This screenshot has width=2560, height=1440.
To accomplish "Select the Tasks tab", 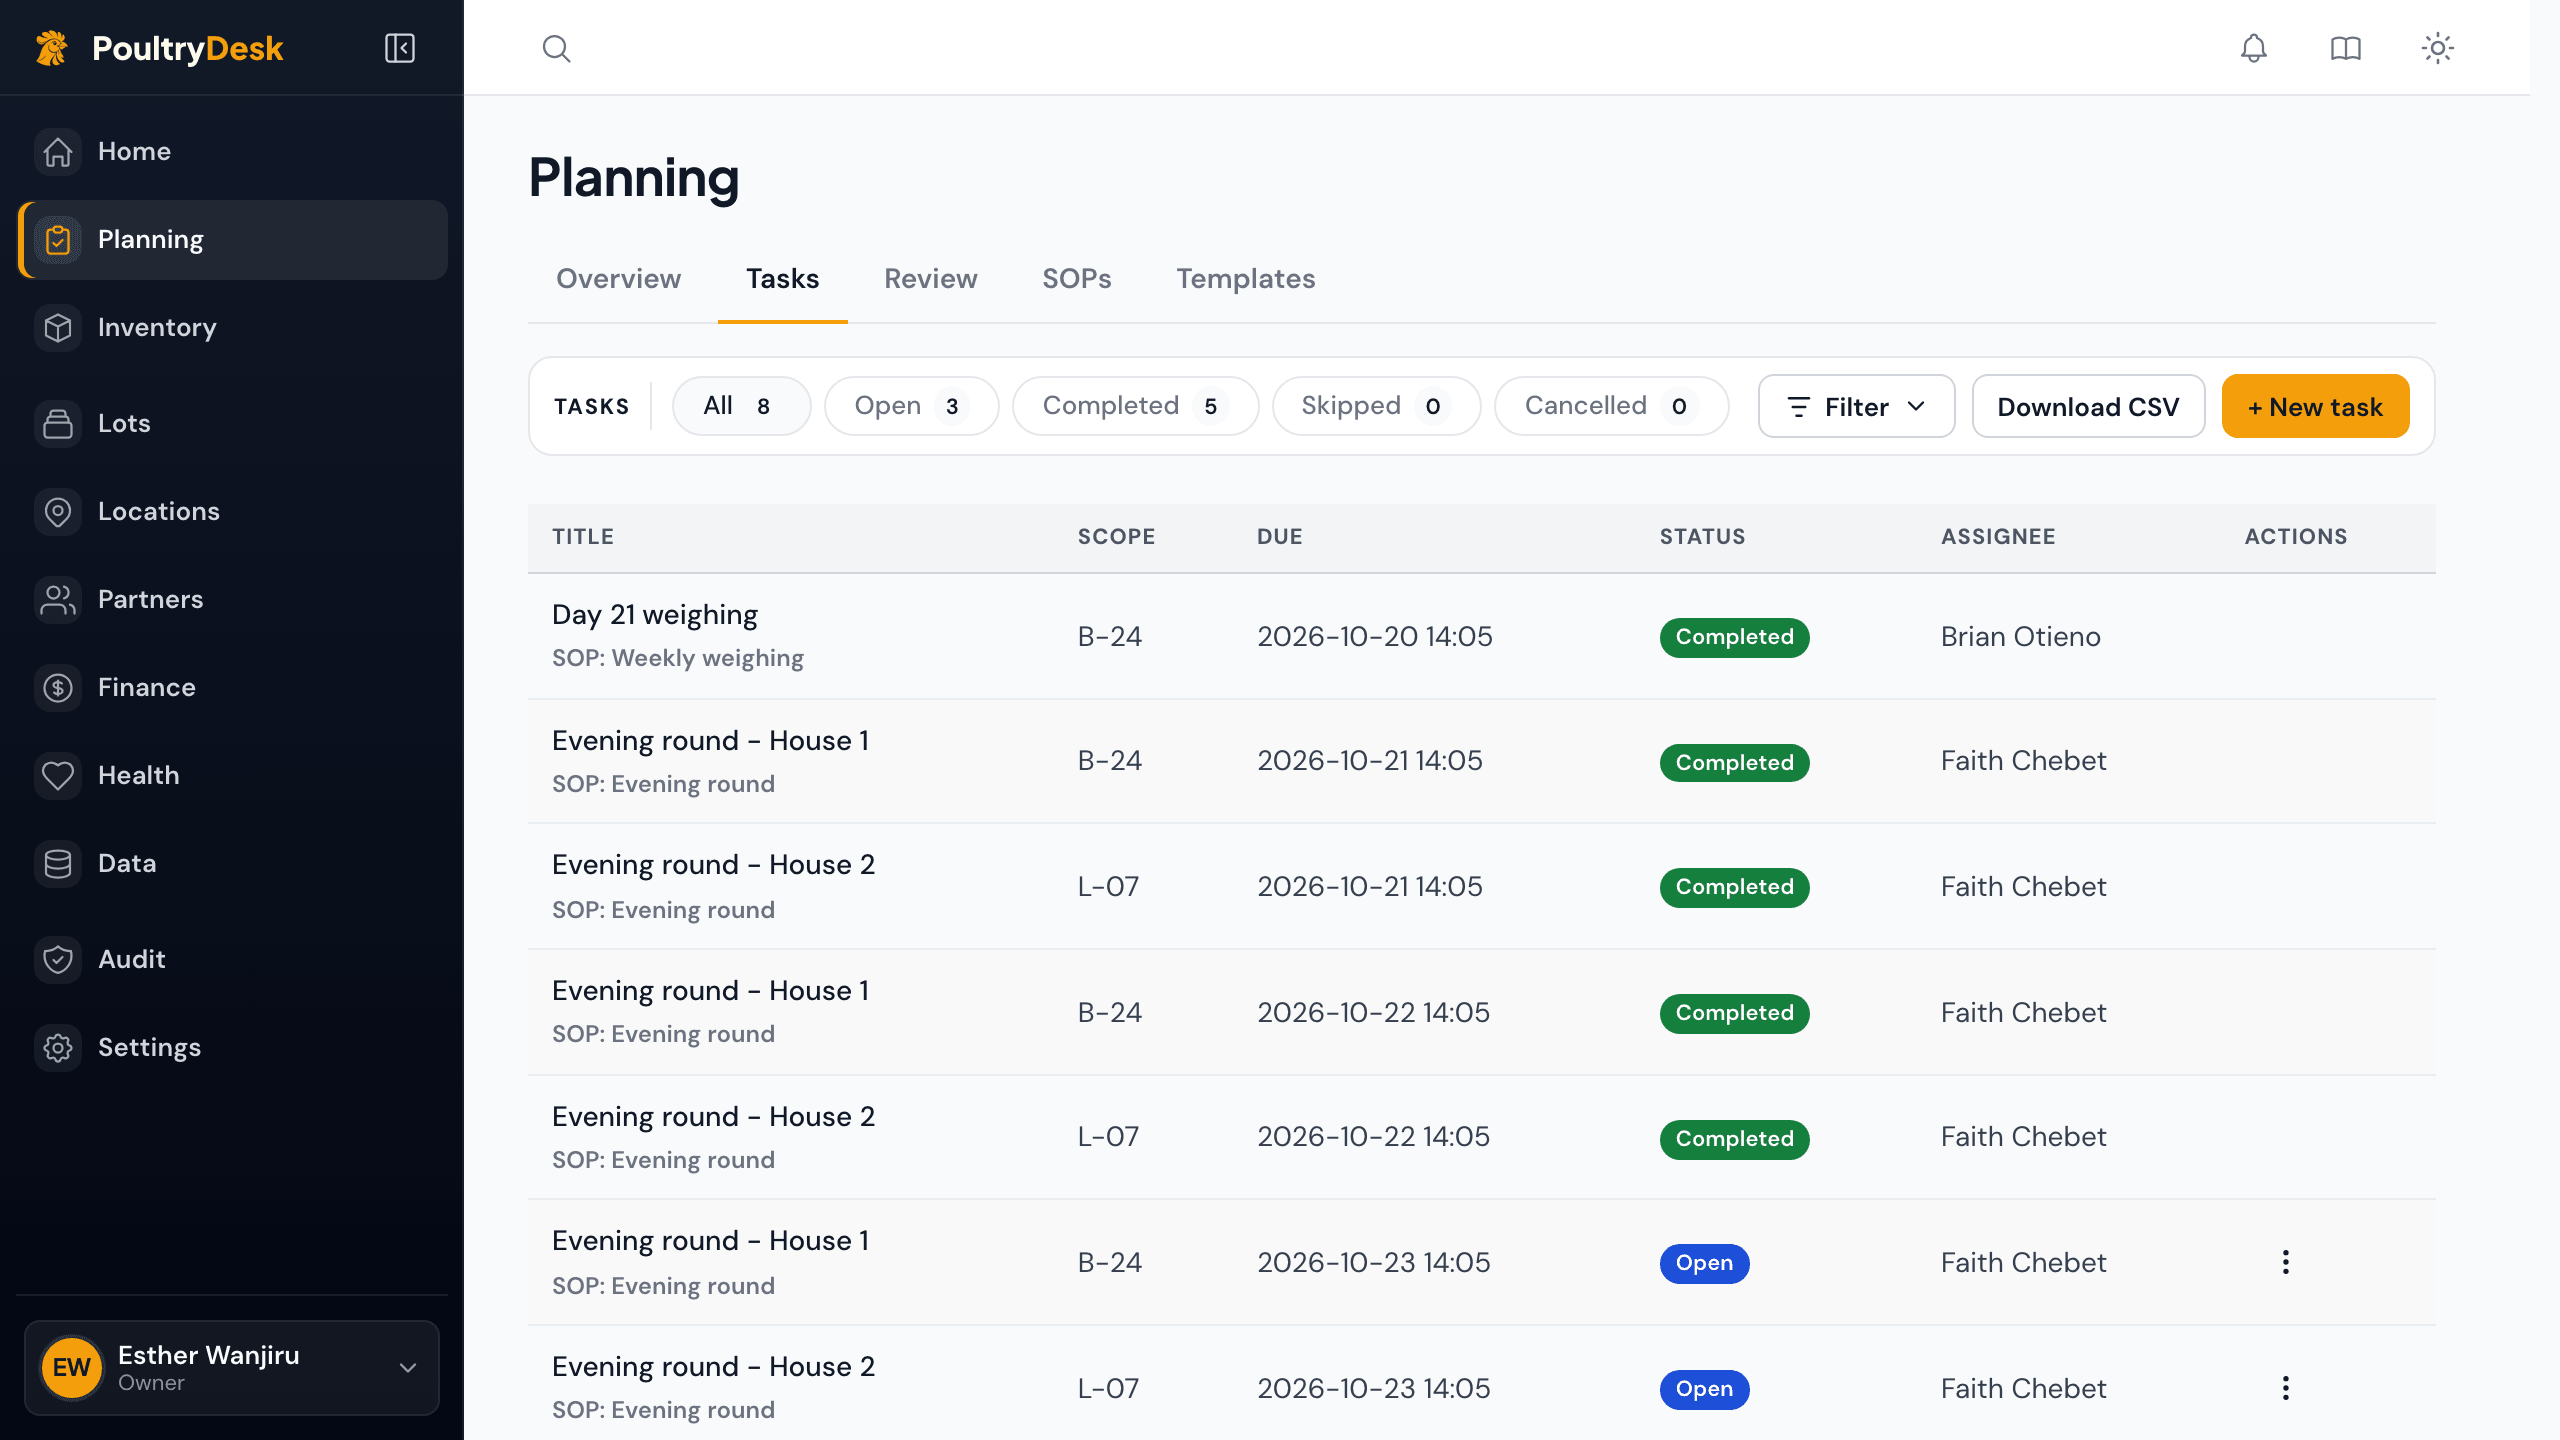I will tap(782, 279).
